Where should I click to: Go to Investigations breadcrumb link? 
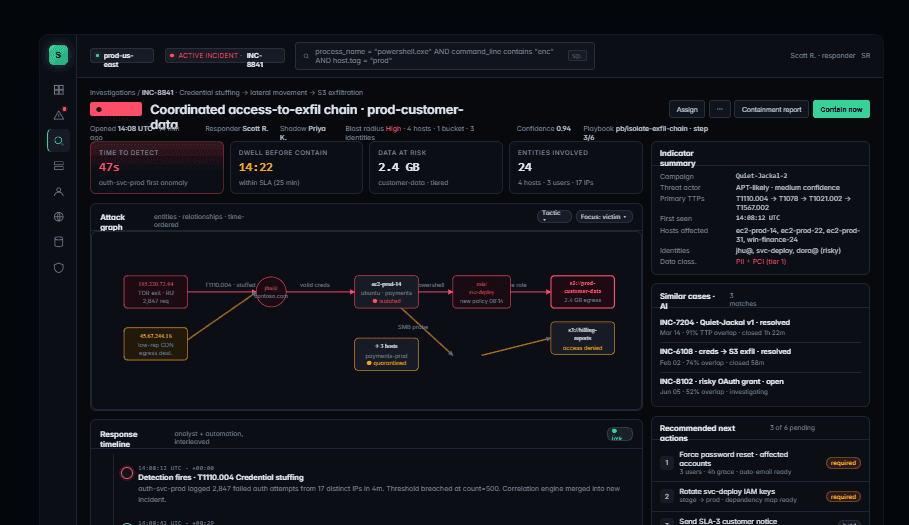coord(112,93)
